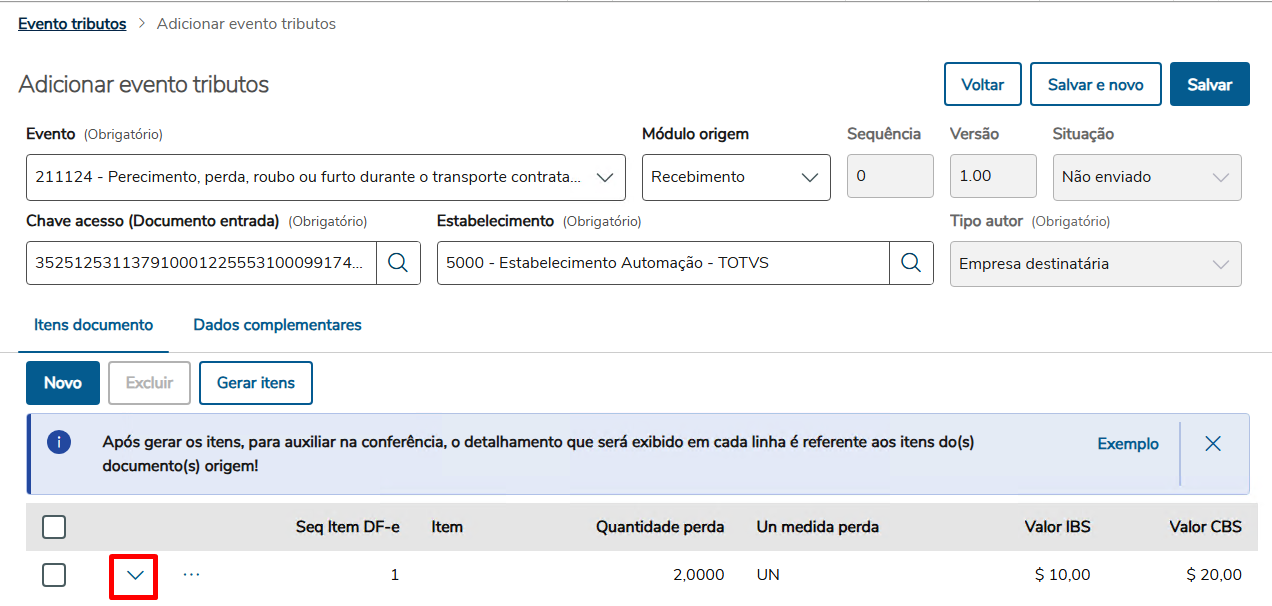Click the Evento tributos breadcrumb link

pyautogui.click(x=72, y=24)
